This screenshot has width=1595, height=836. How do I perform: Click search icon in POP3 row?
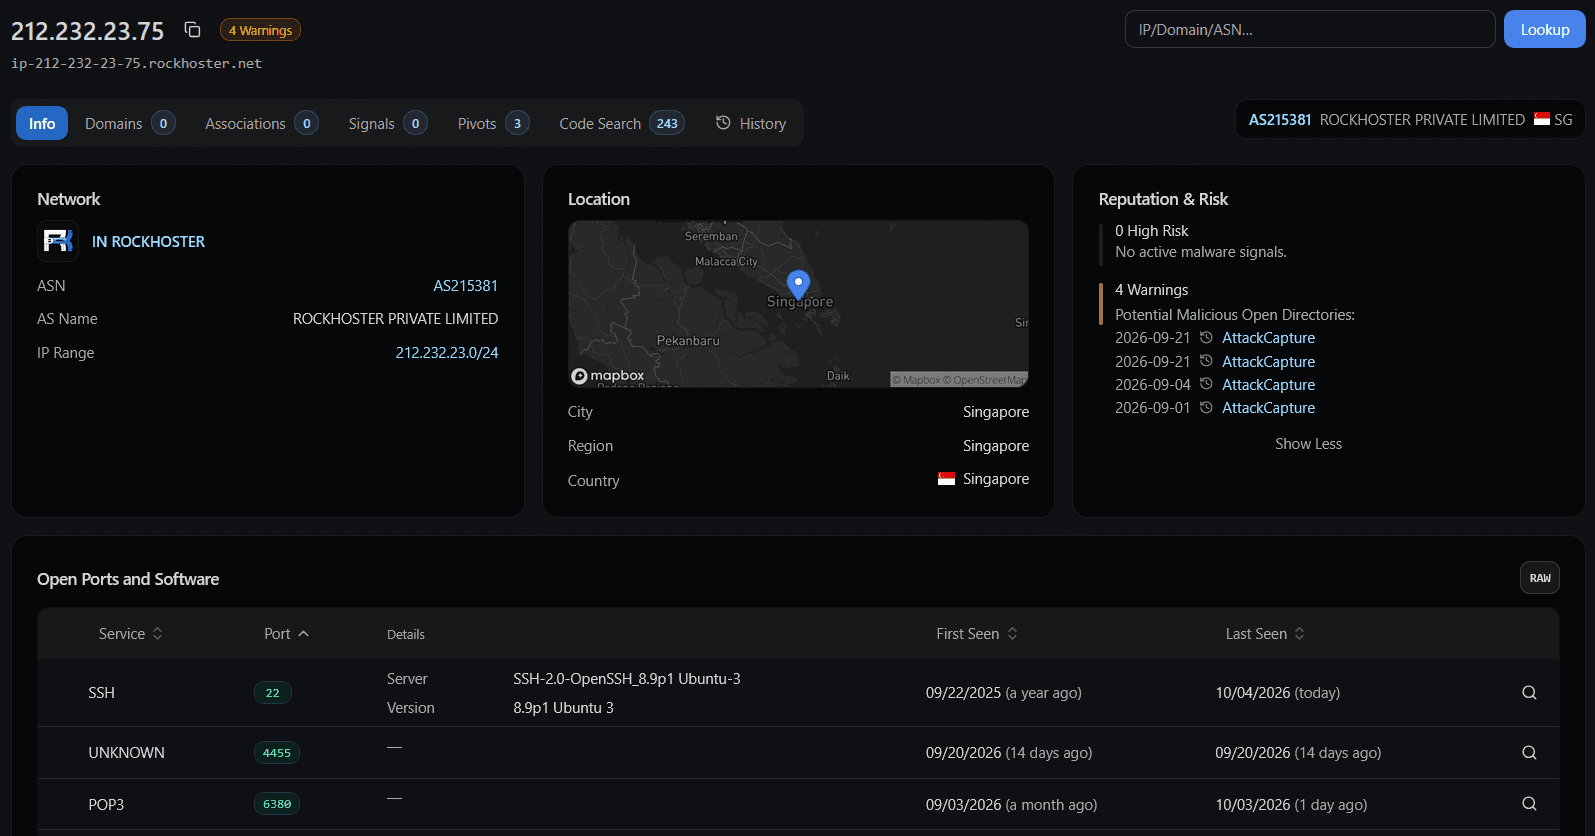tap(1529, 804)
